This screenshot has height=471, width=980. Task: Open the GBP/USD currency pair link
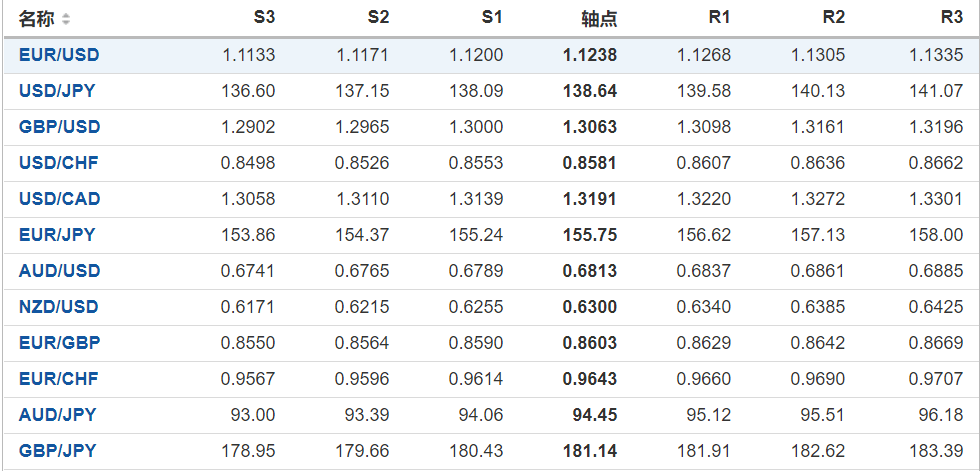coord(59,127)
